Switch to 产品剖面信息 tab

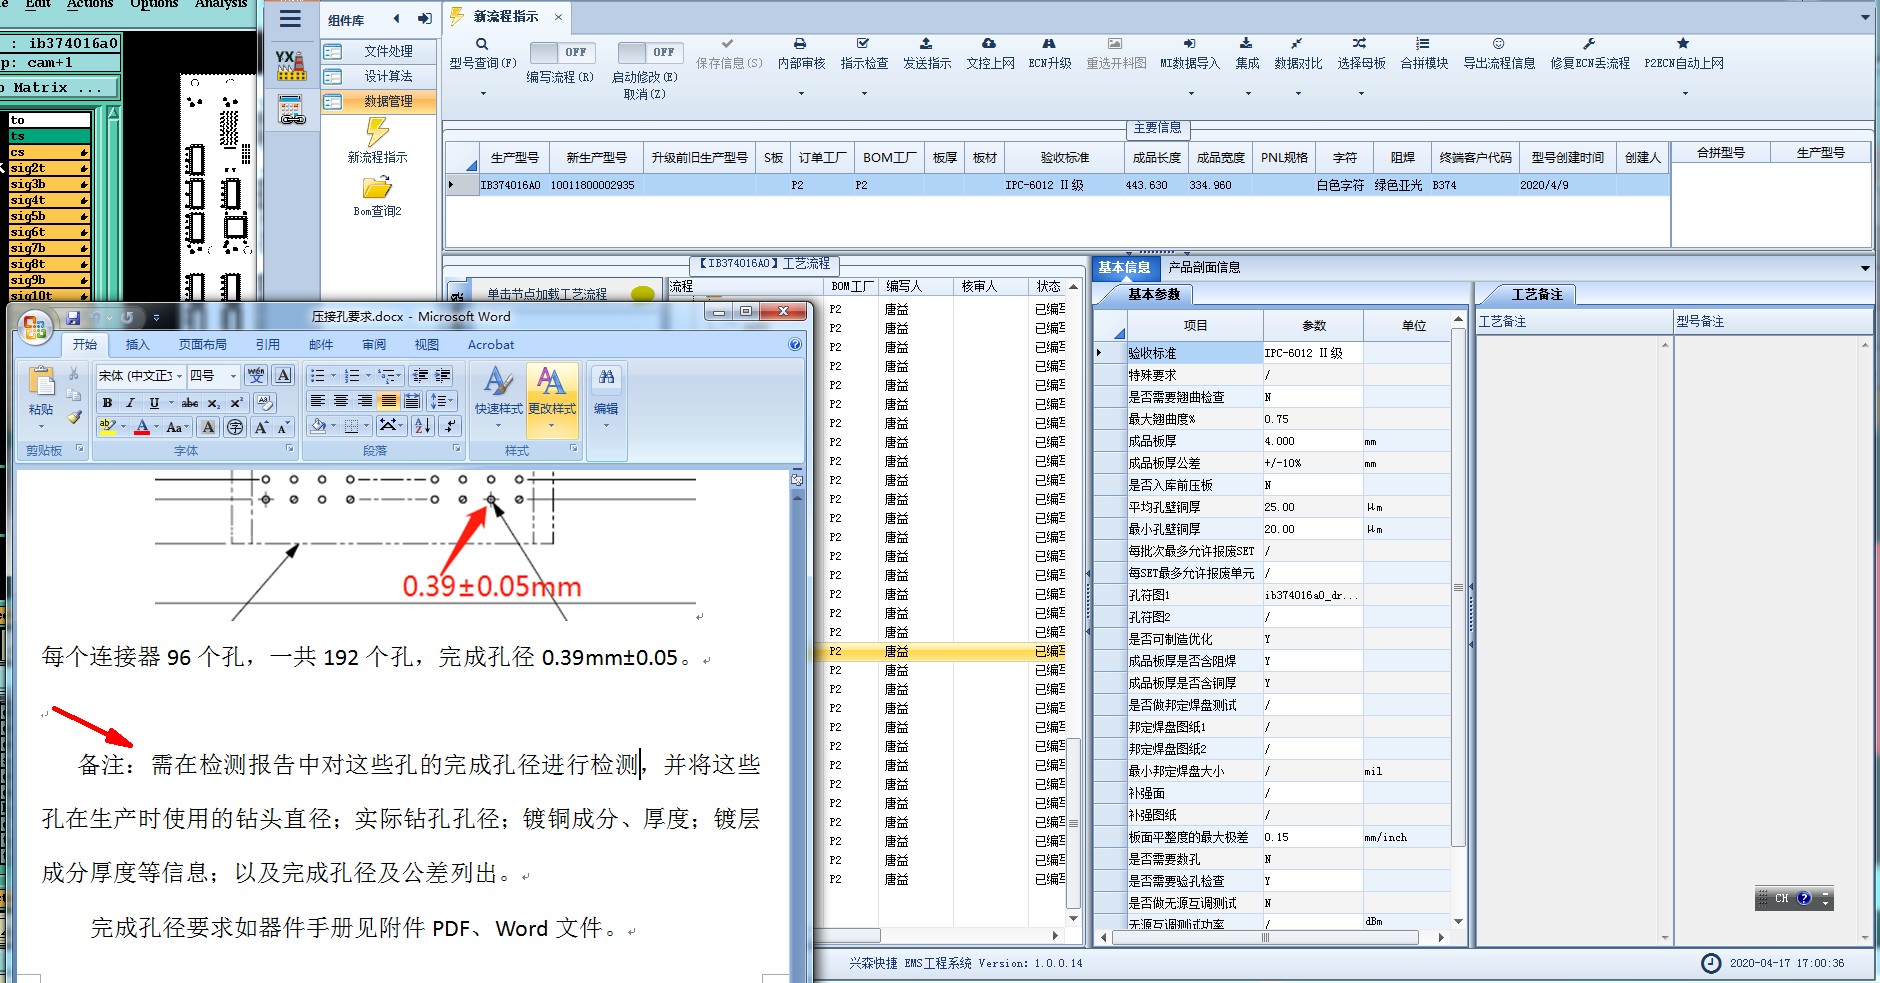pyautogui.click(x=1204, y=267)
